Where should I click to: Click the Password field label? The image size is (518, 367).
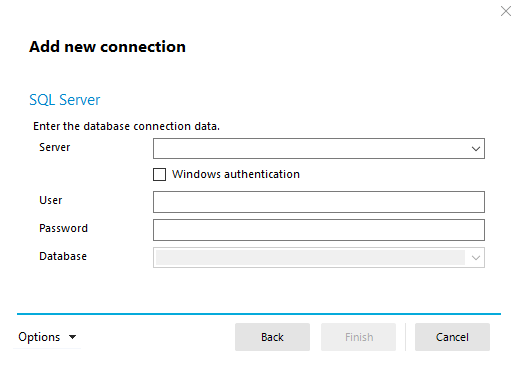tap(63, 228)
